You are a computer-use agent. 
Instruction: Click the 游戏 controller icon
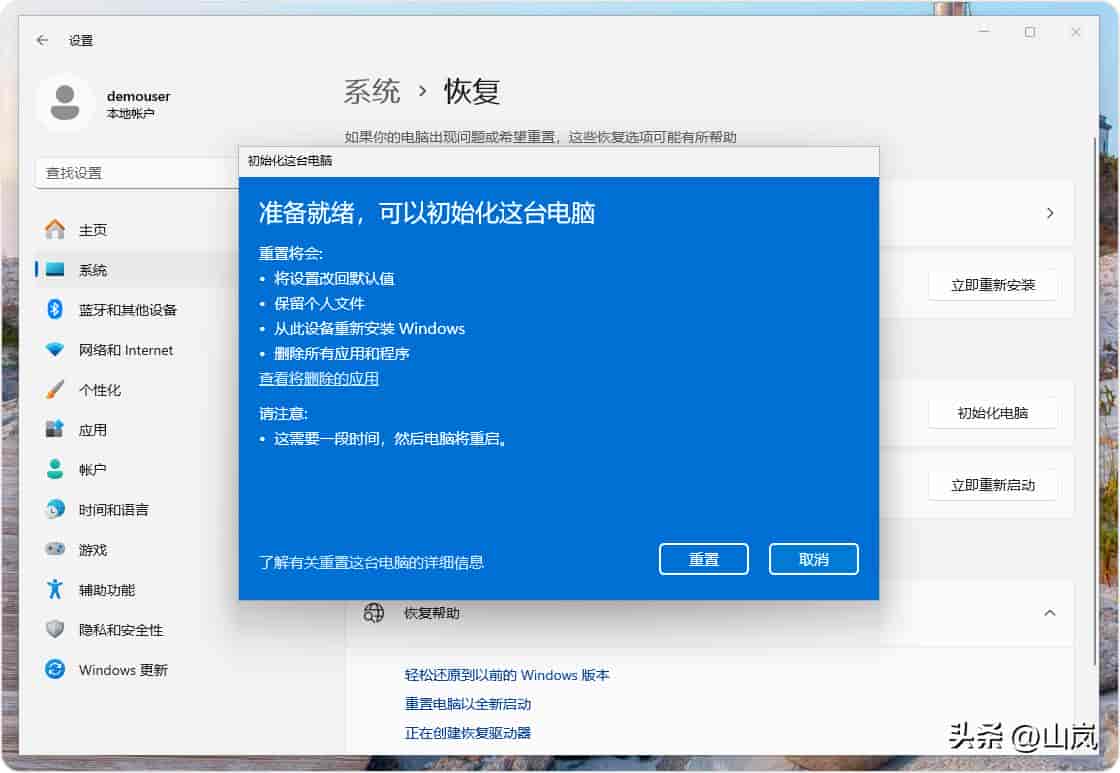coord(55,549)
